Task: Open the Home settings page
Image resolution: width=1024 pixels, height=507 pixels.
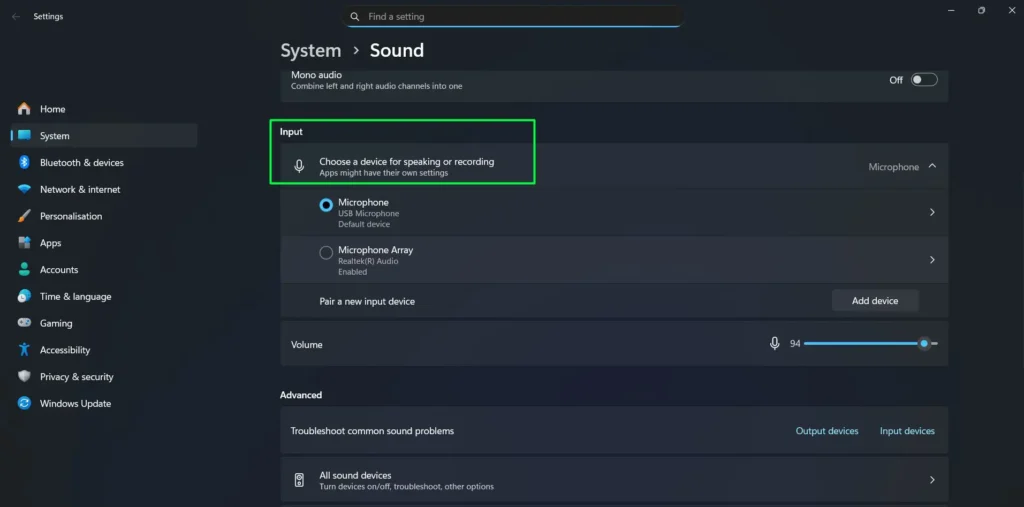Action: tap(104, 109)
